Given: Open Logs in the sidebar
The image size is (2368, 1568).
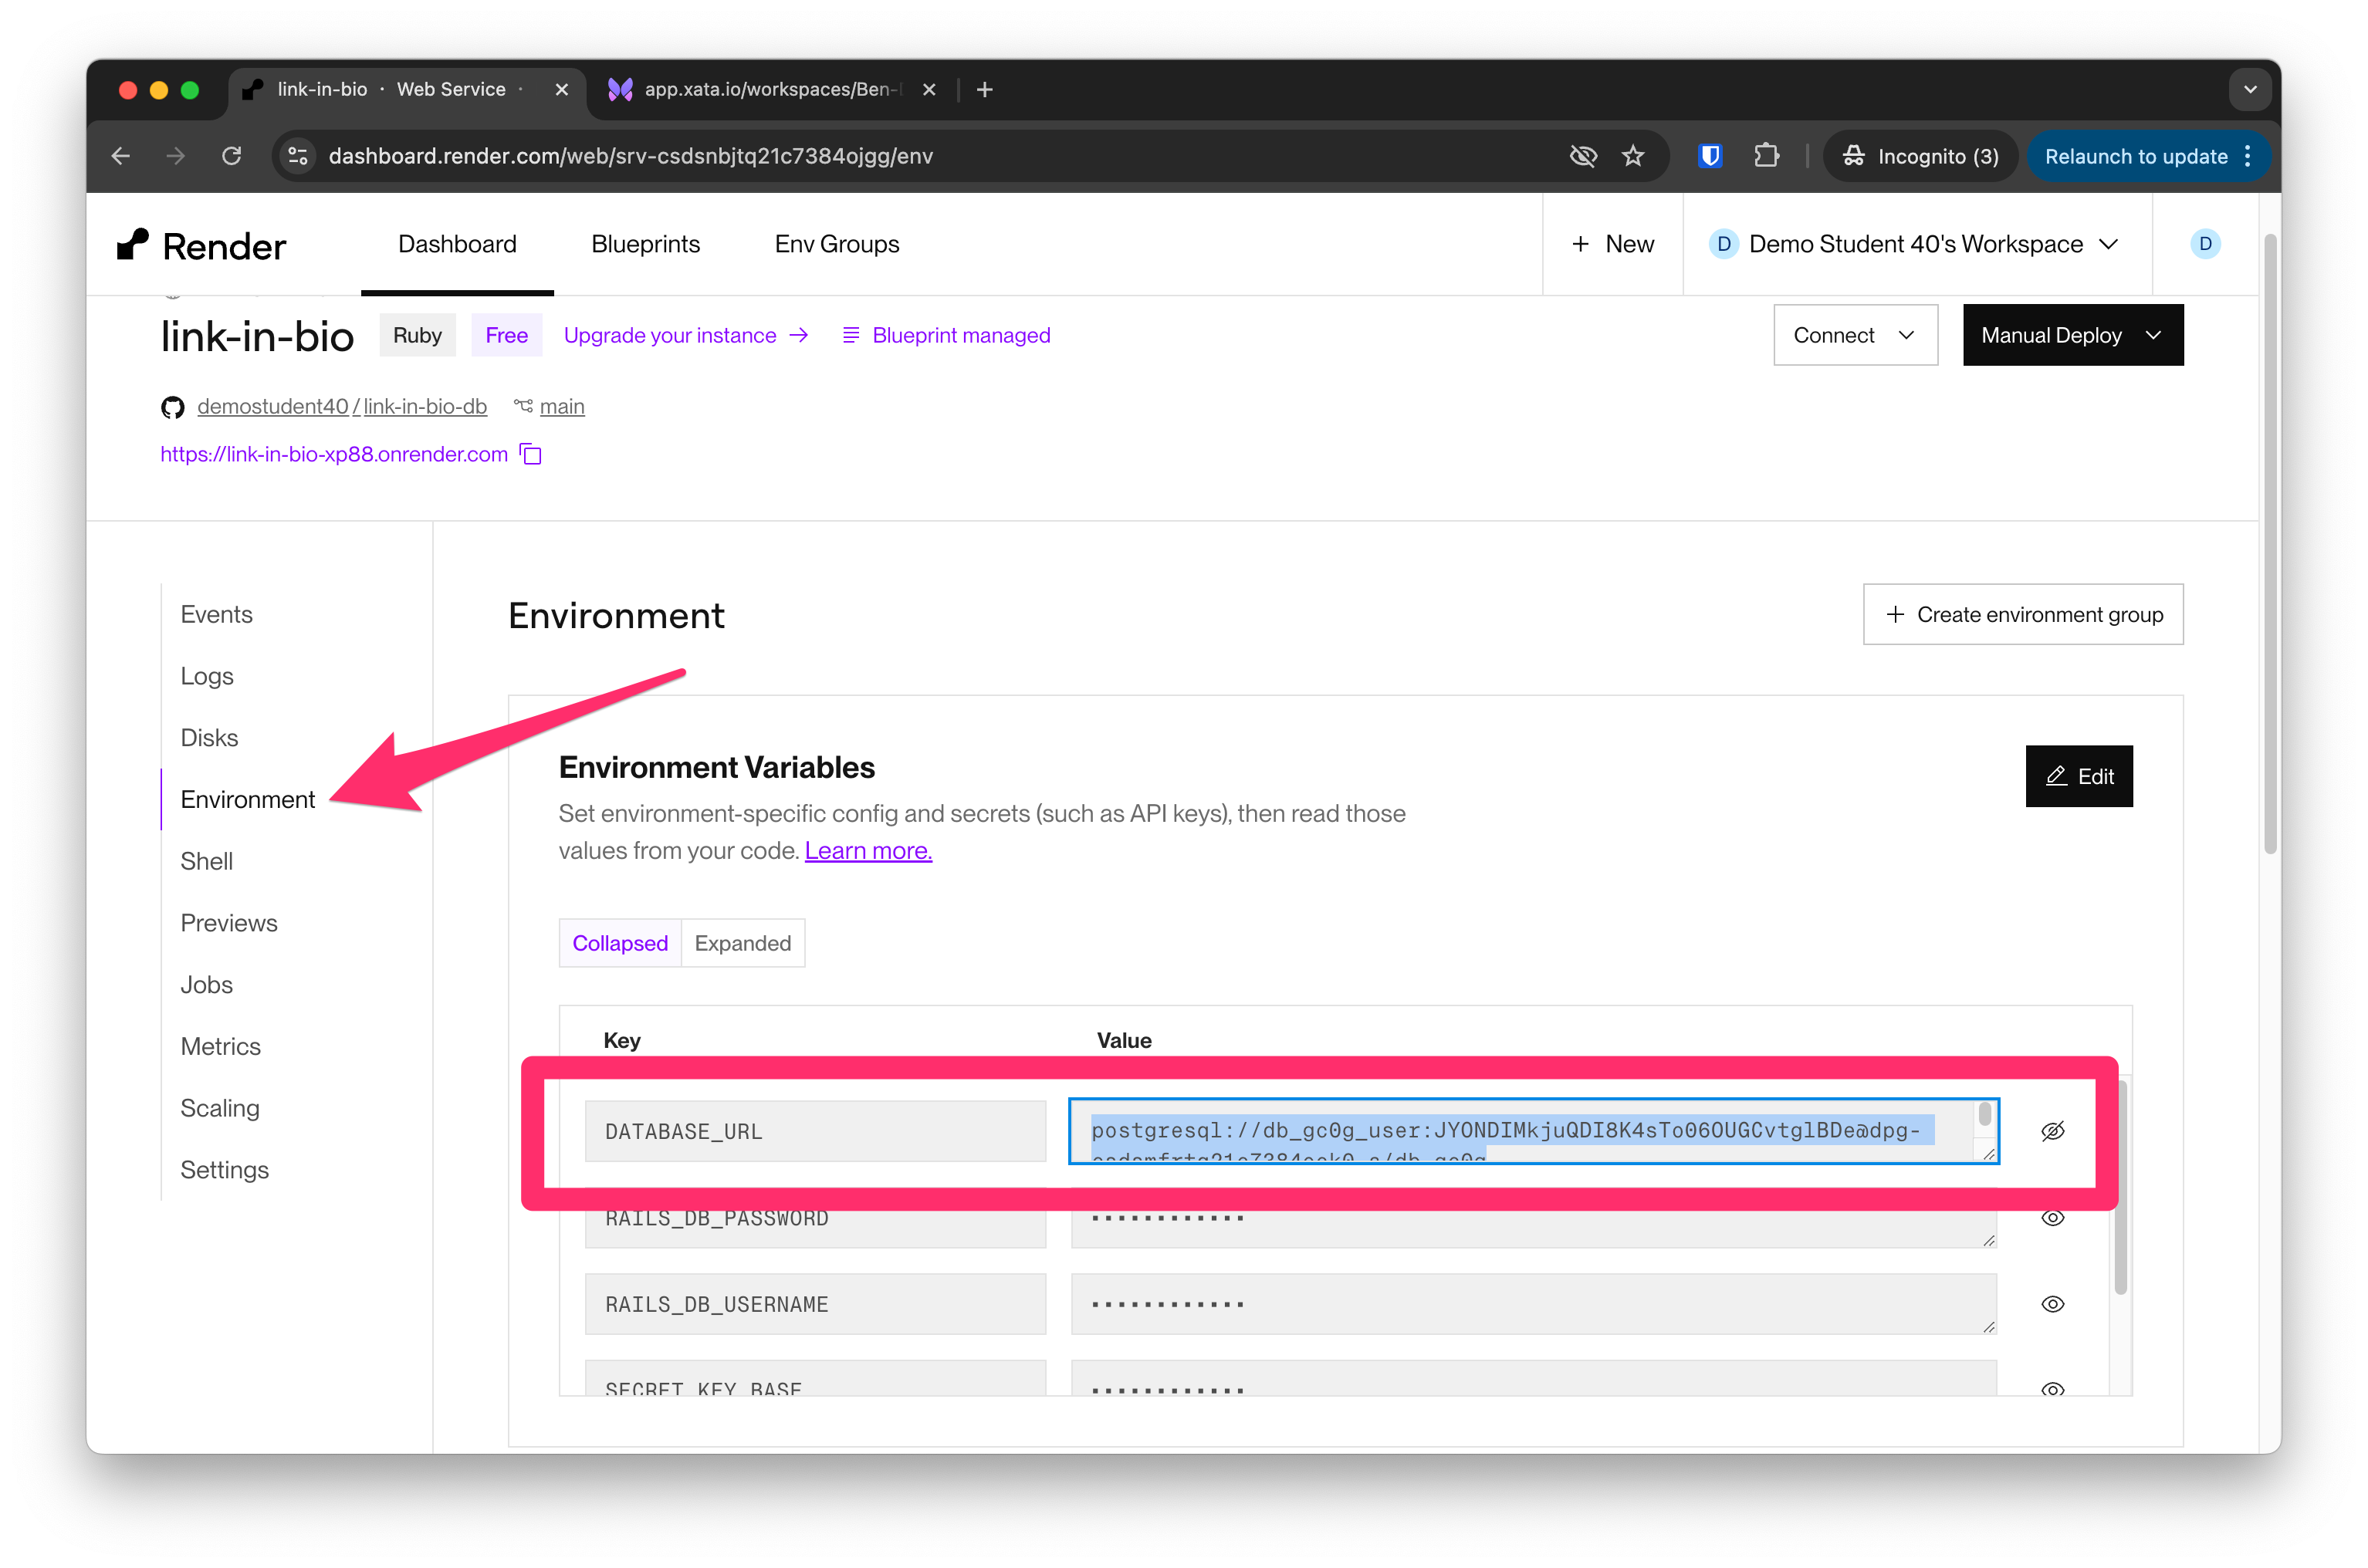Looking at the screenshot, I should 207,676.
